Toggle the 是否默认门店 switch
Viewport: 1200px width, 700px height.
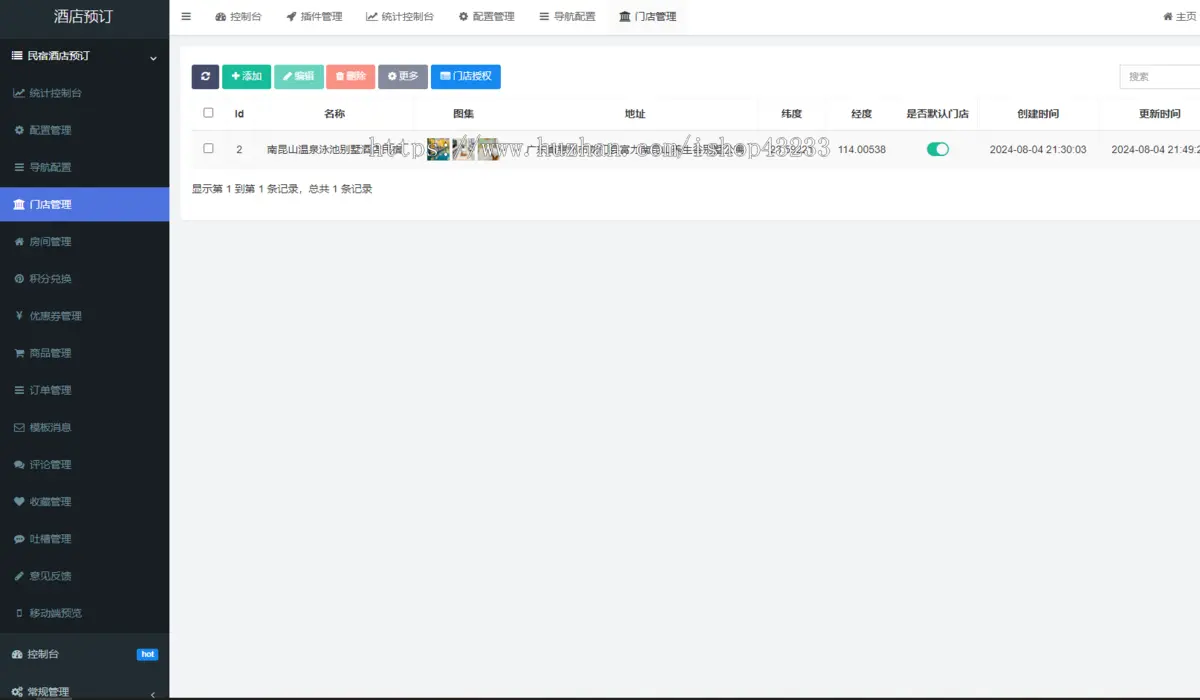(x=937, y=149)
